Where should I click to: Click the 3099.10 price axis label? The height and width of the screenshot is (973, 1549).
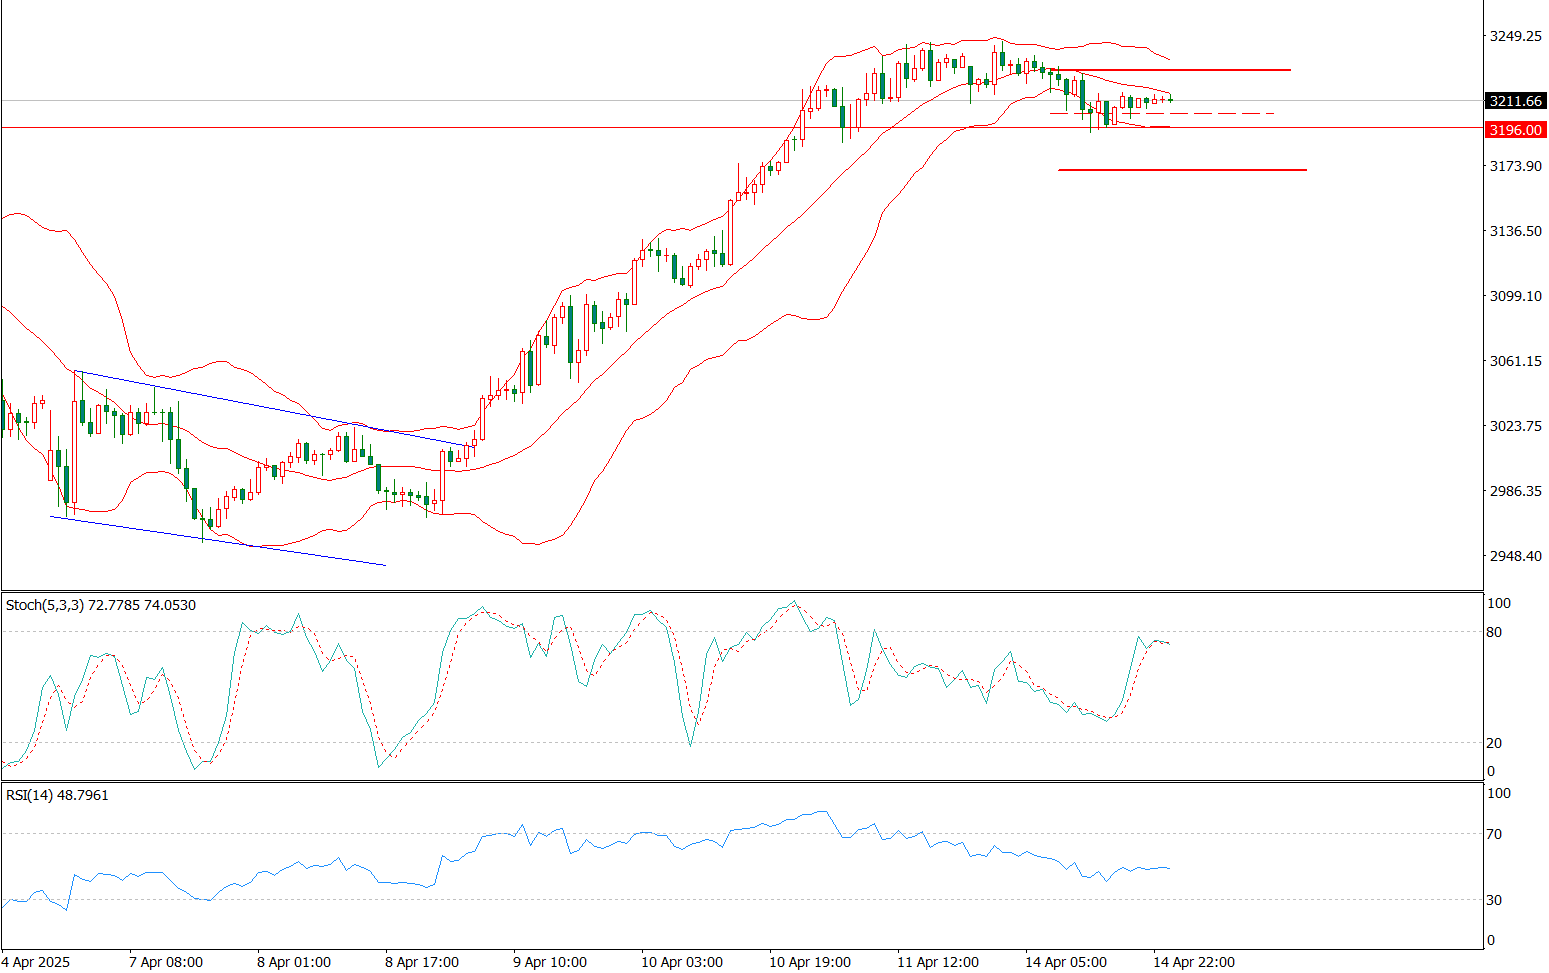click(x=1515, y=296)
